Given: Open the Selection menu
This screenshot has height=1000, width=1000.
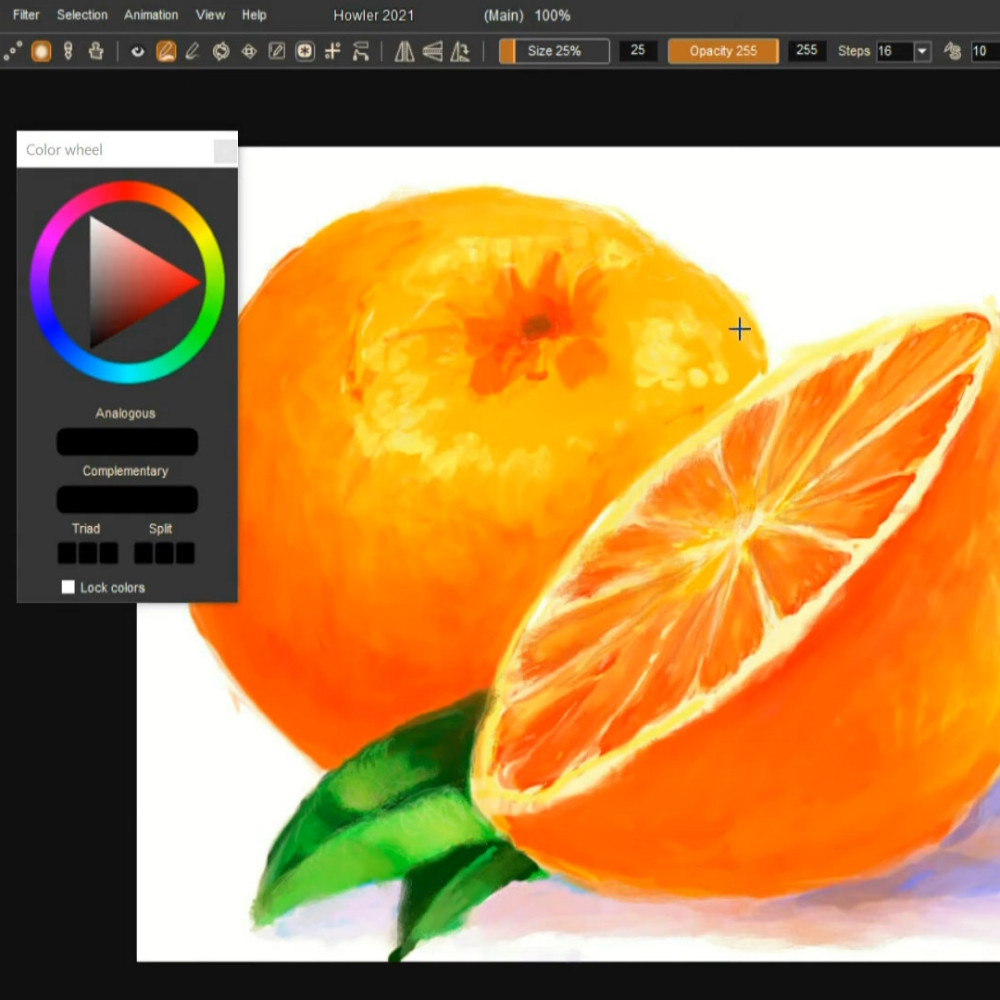Looking at the screenshot, I should (x=82, y=15).
